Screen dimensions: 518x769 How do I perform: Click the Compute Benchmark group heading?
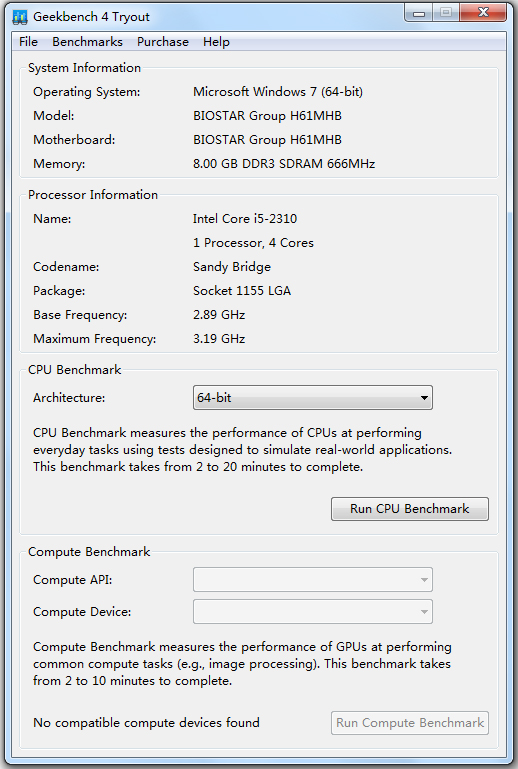89,552
